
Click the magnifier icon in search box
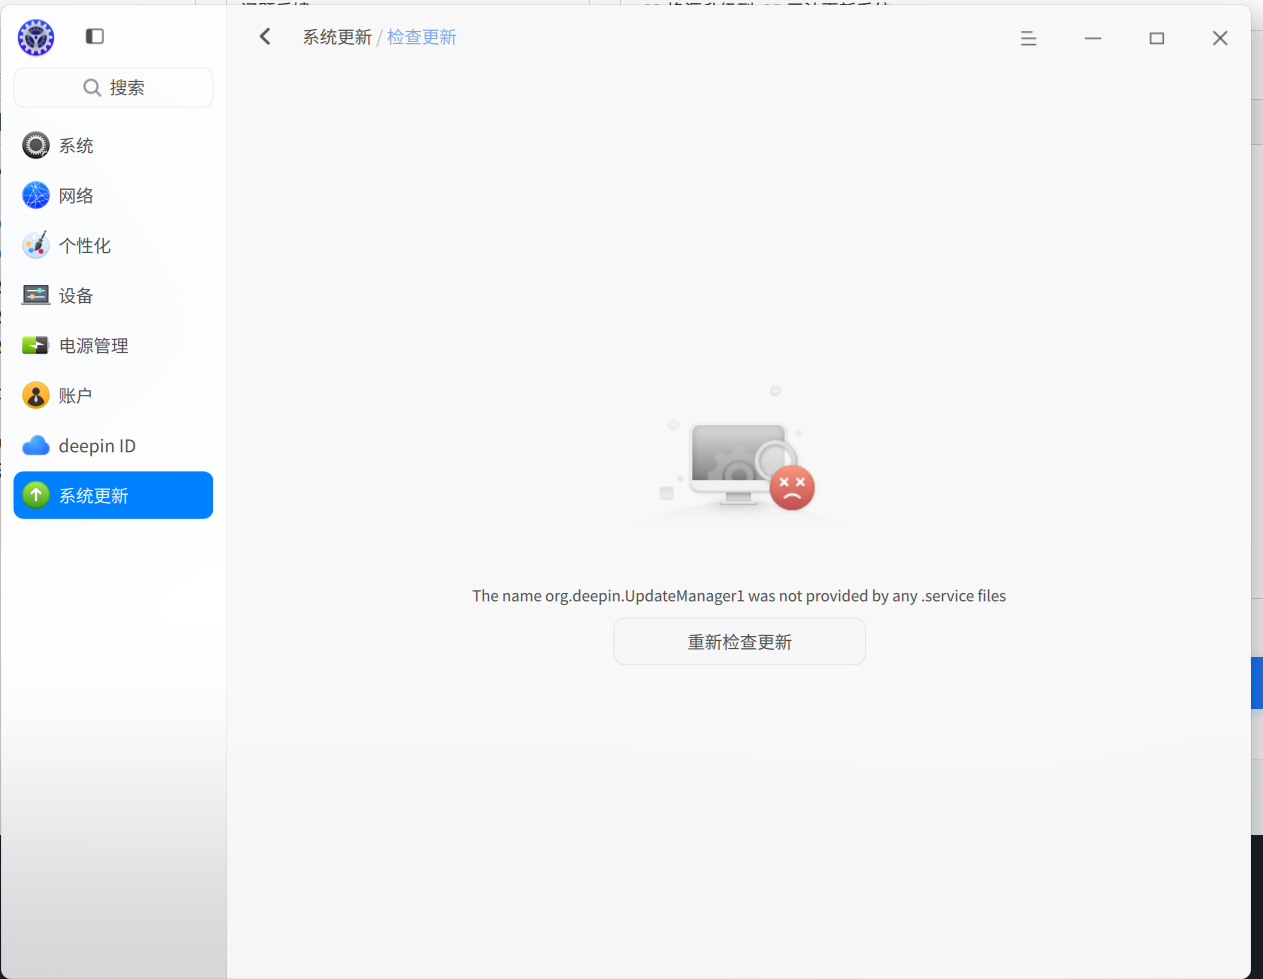pyautogui.click(x=92, y=88)
